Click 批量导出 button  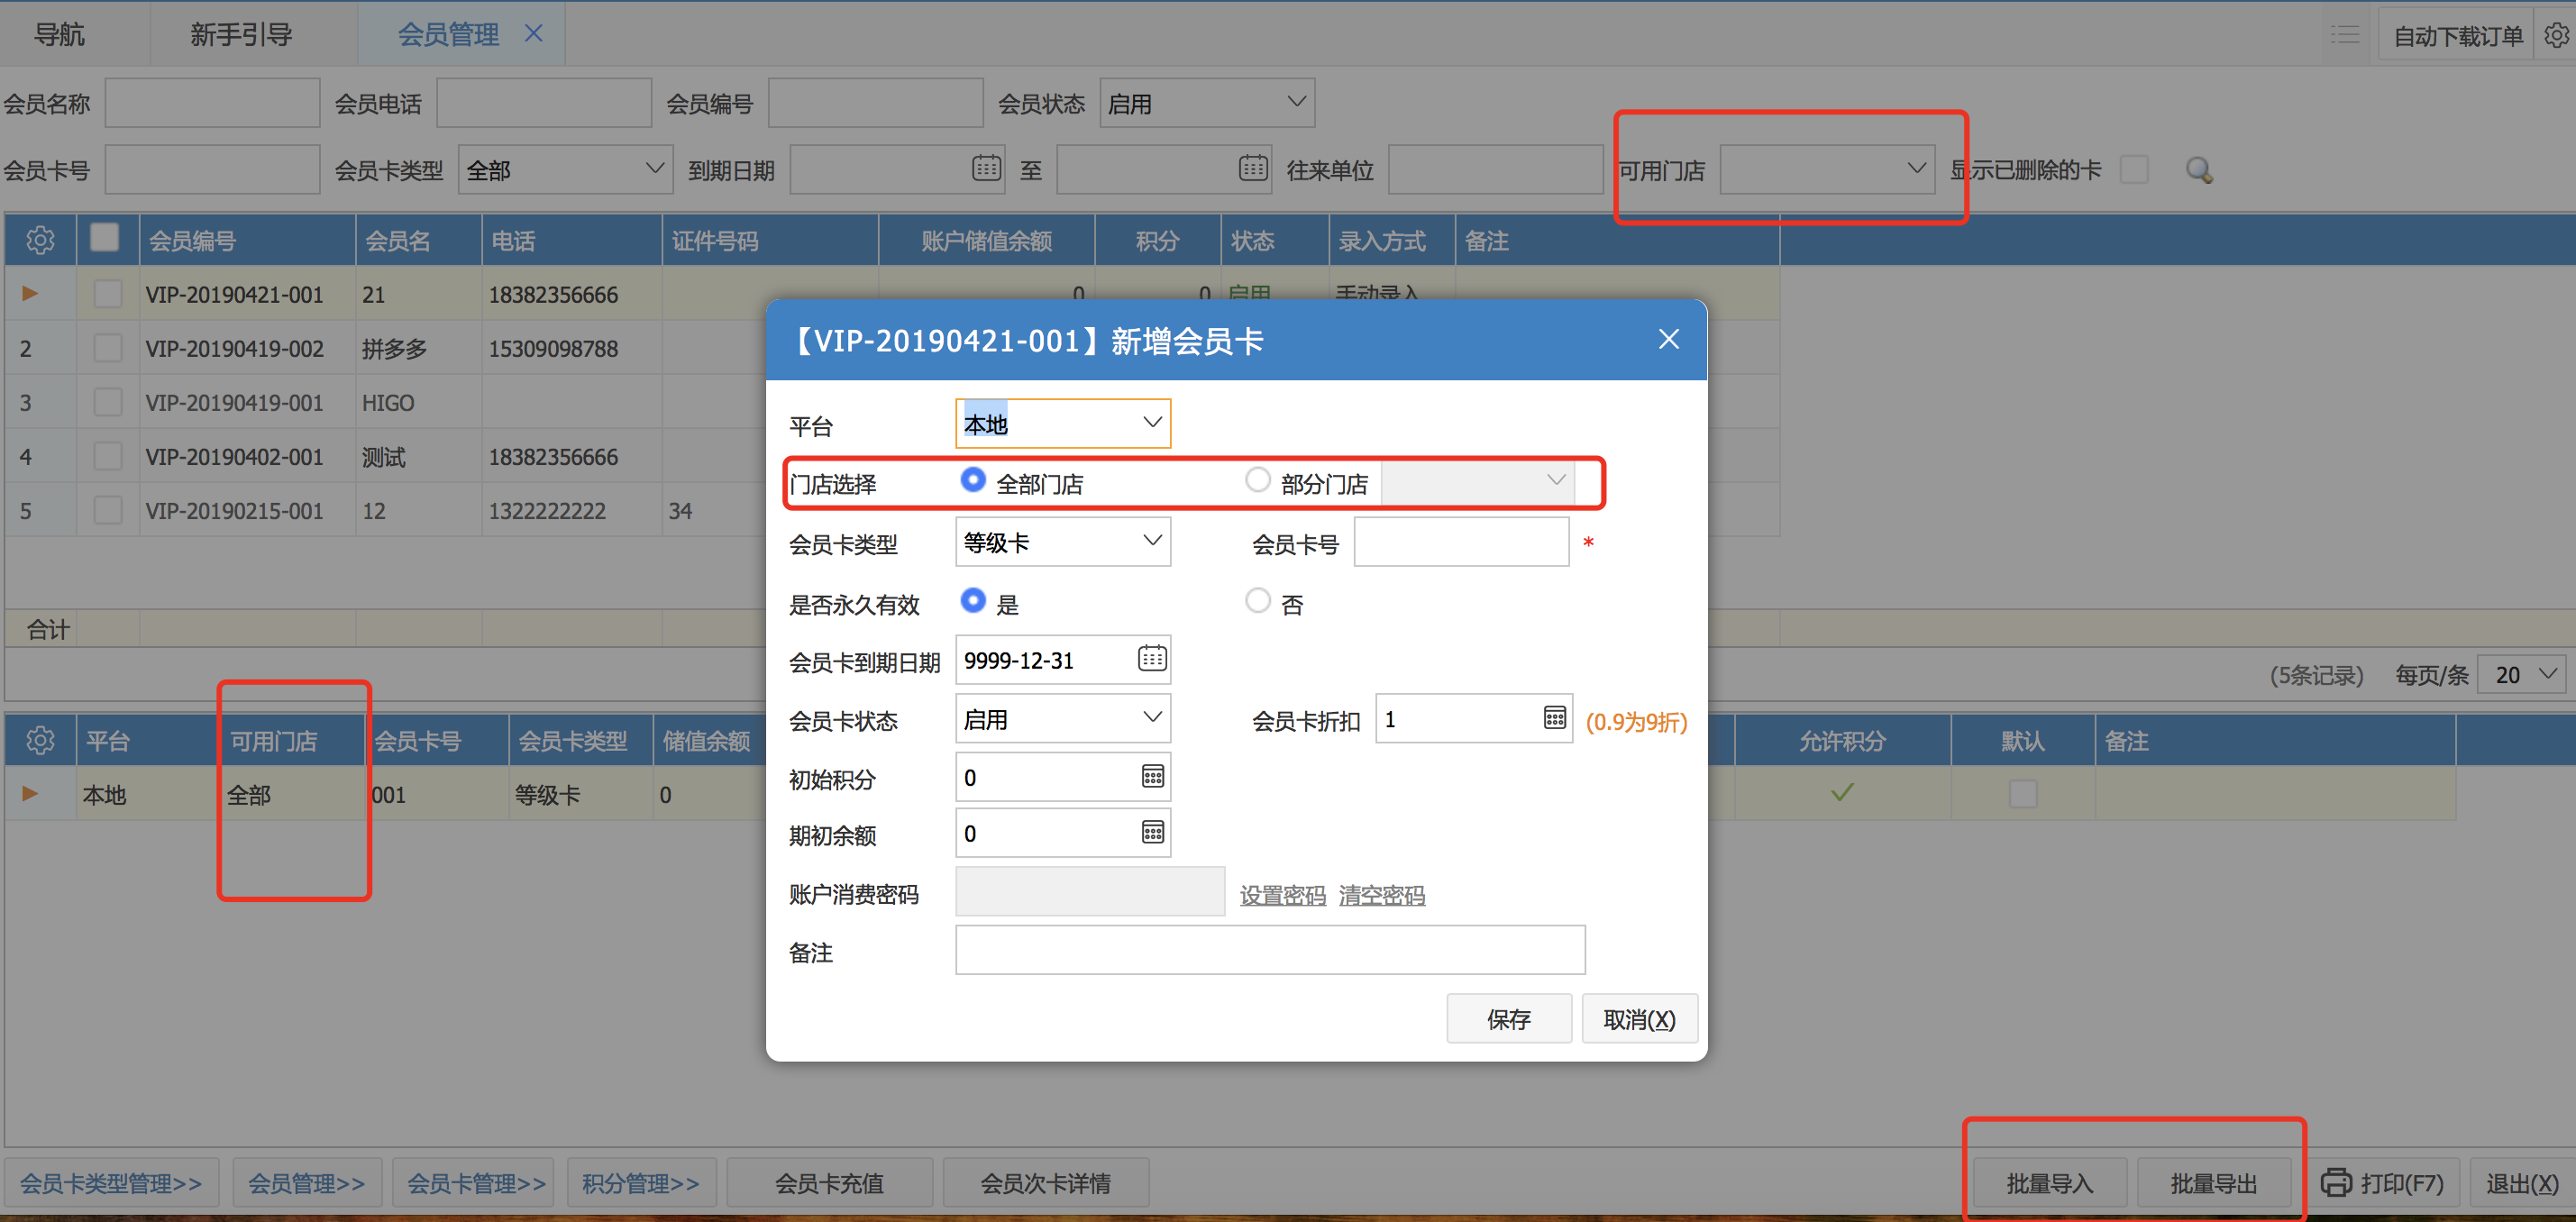point(2213,1183)
